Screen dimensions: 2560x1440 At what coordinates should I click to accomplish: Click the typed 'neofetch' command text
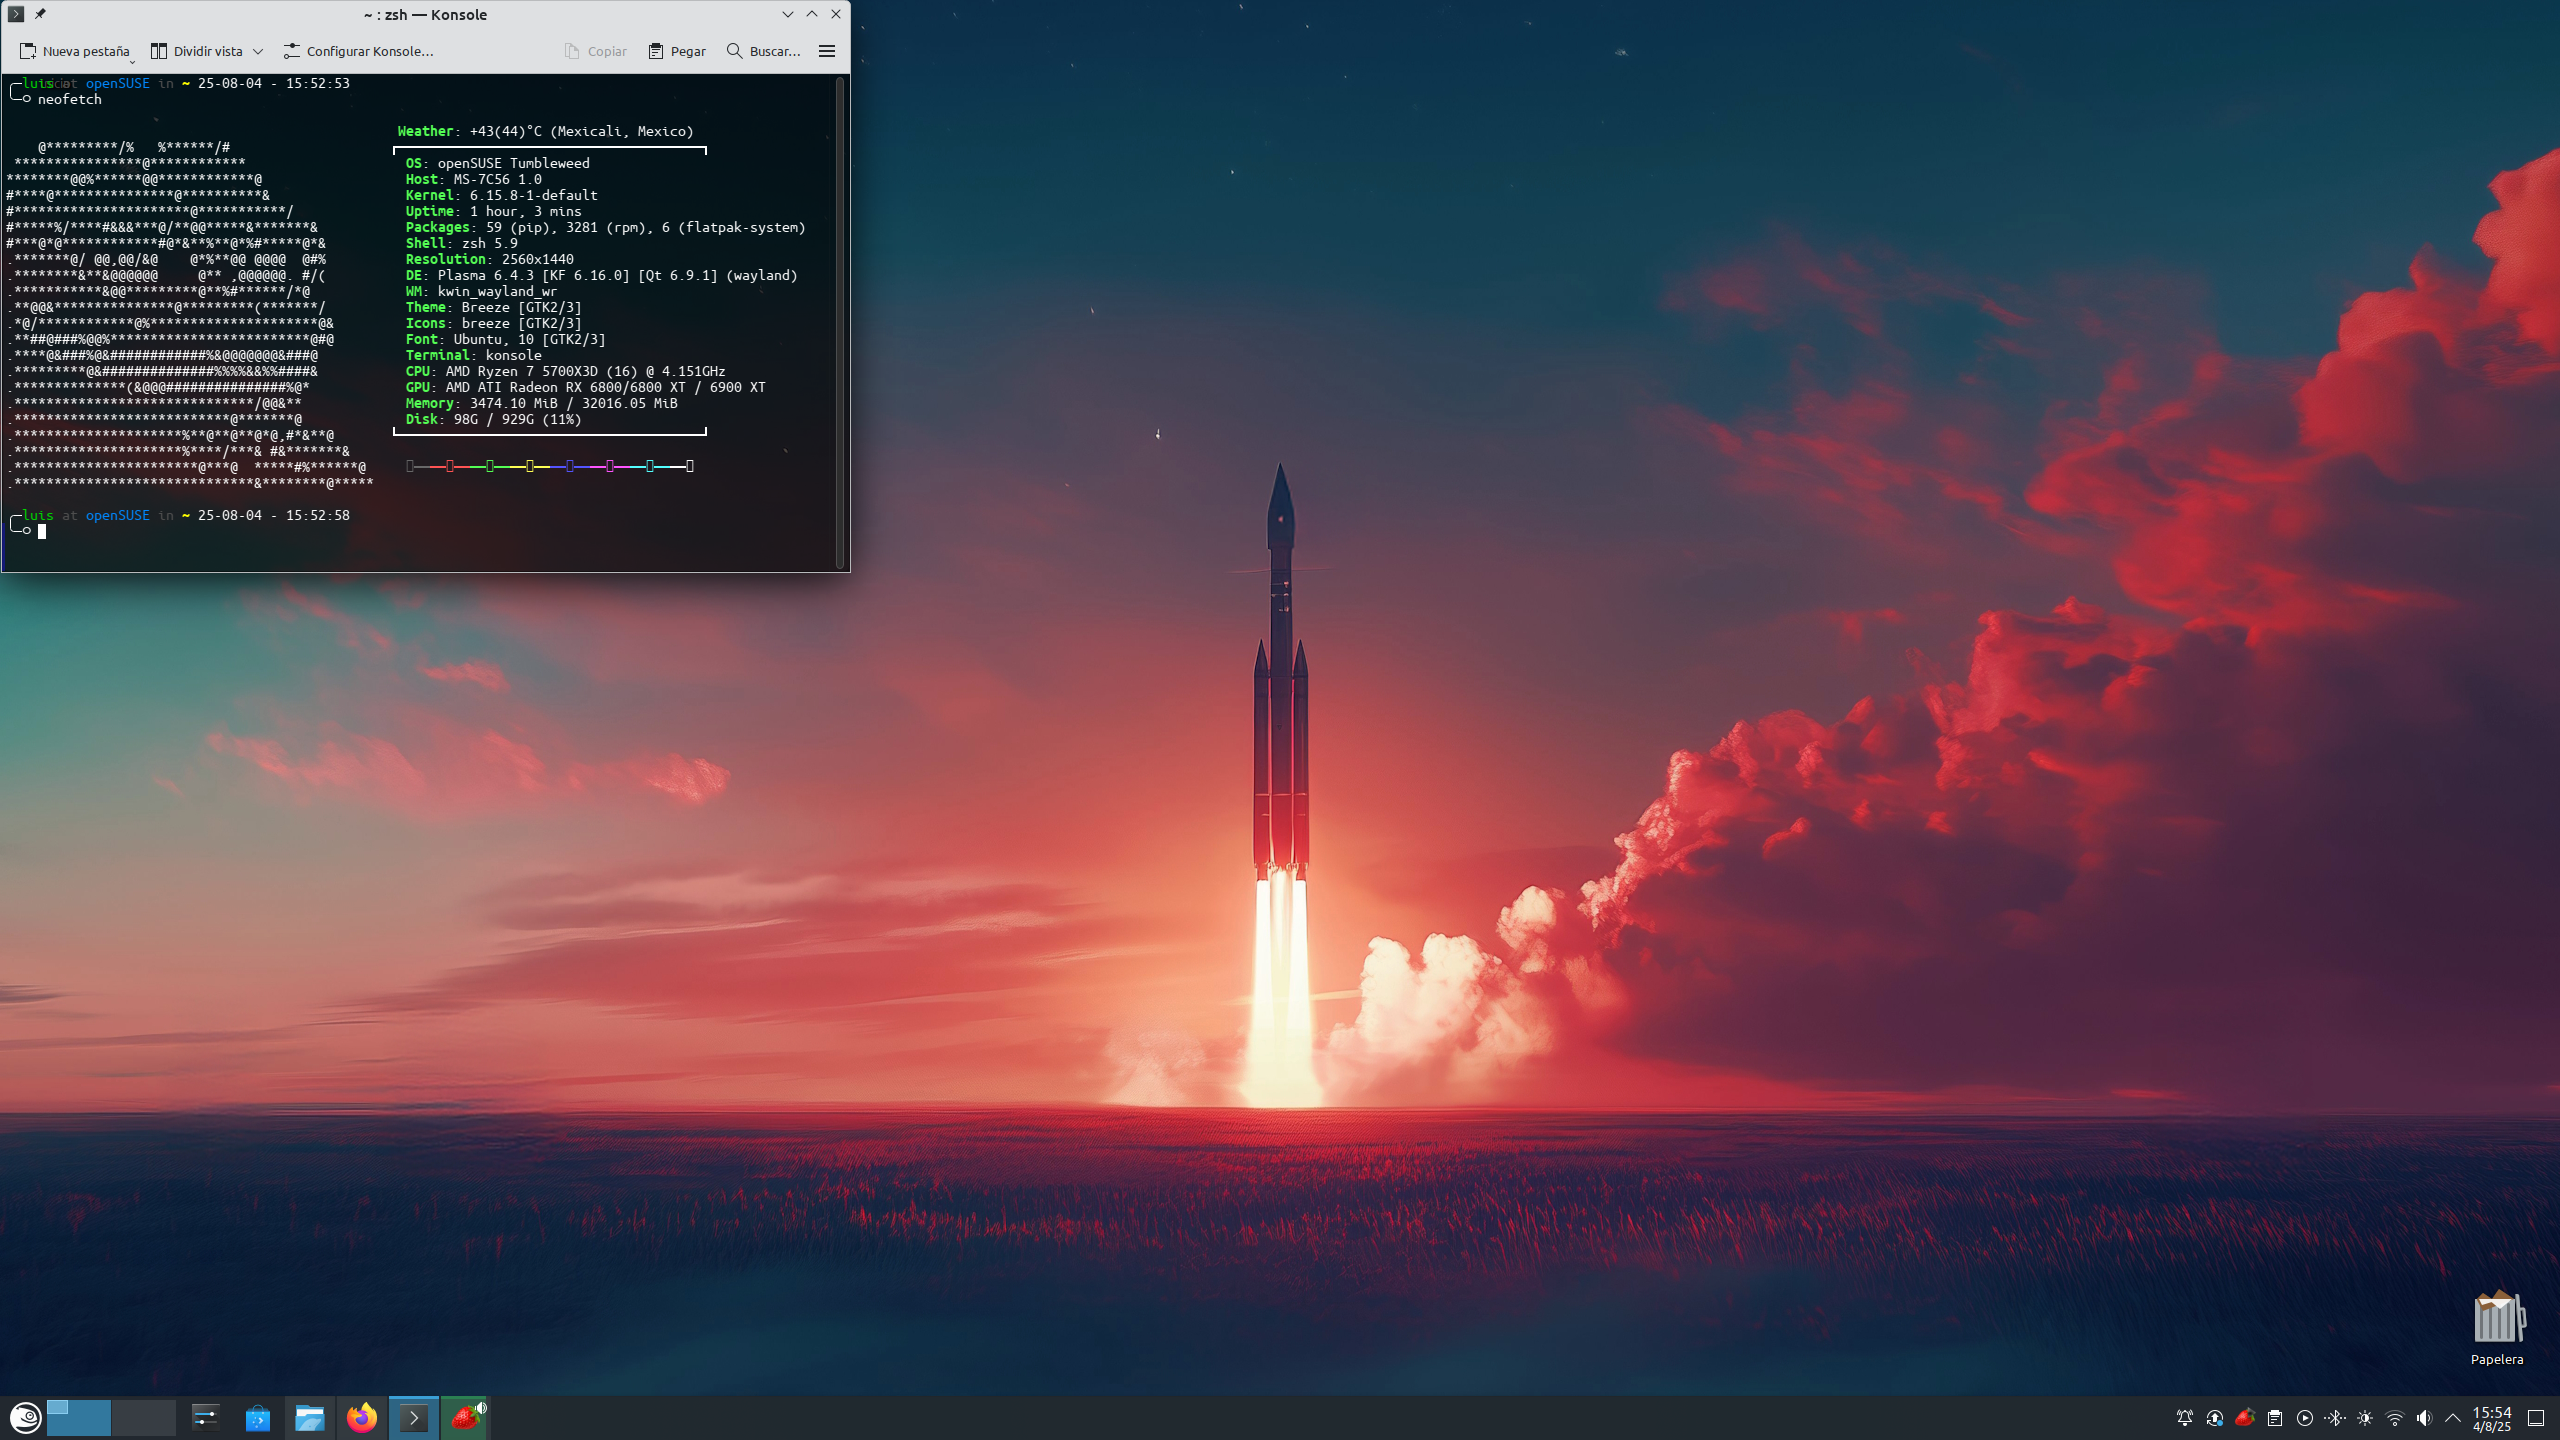(70, 99)
